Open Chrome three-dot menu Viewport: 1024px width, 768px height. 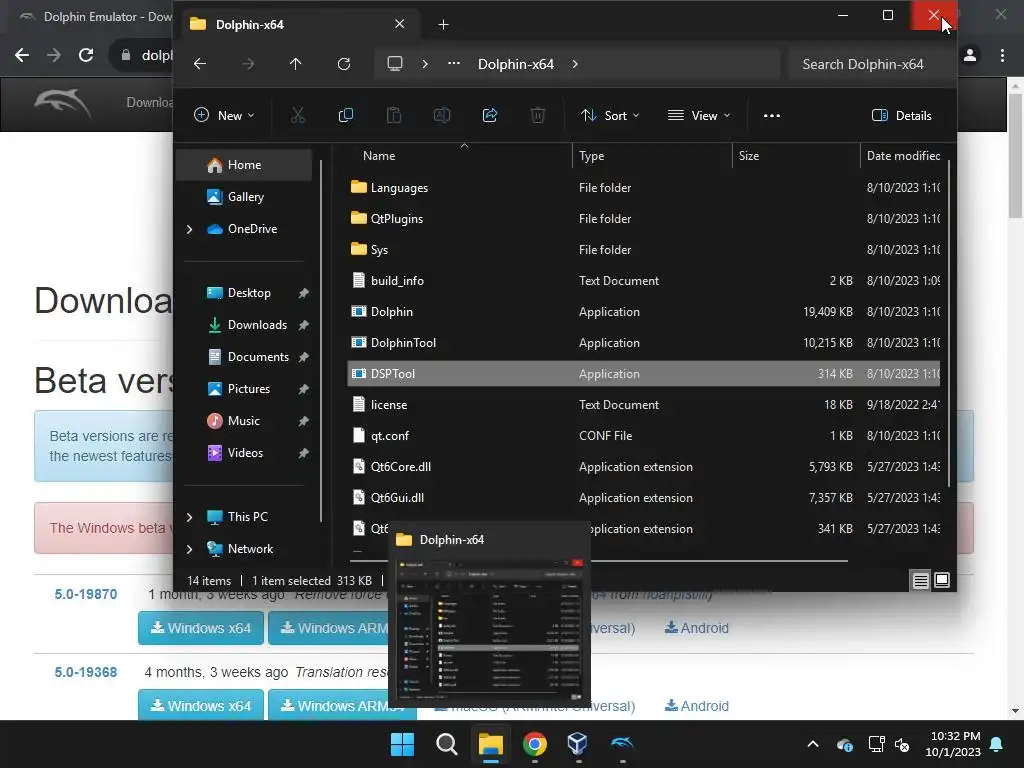click(1002, 56)
